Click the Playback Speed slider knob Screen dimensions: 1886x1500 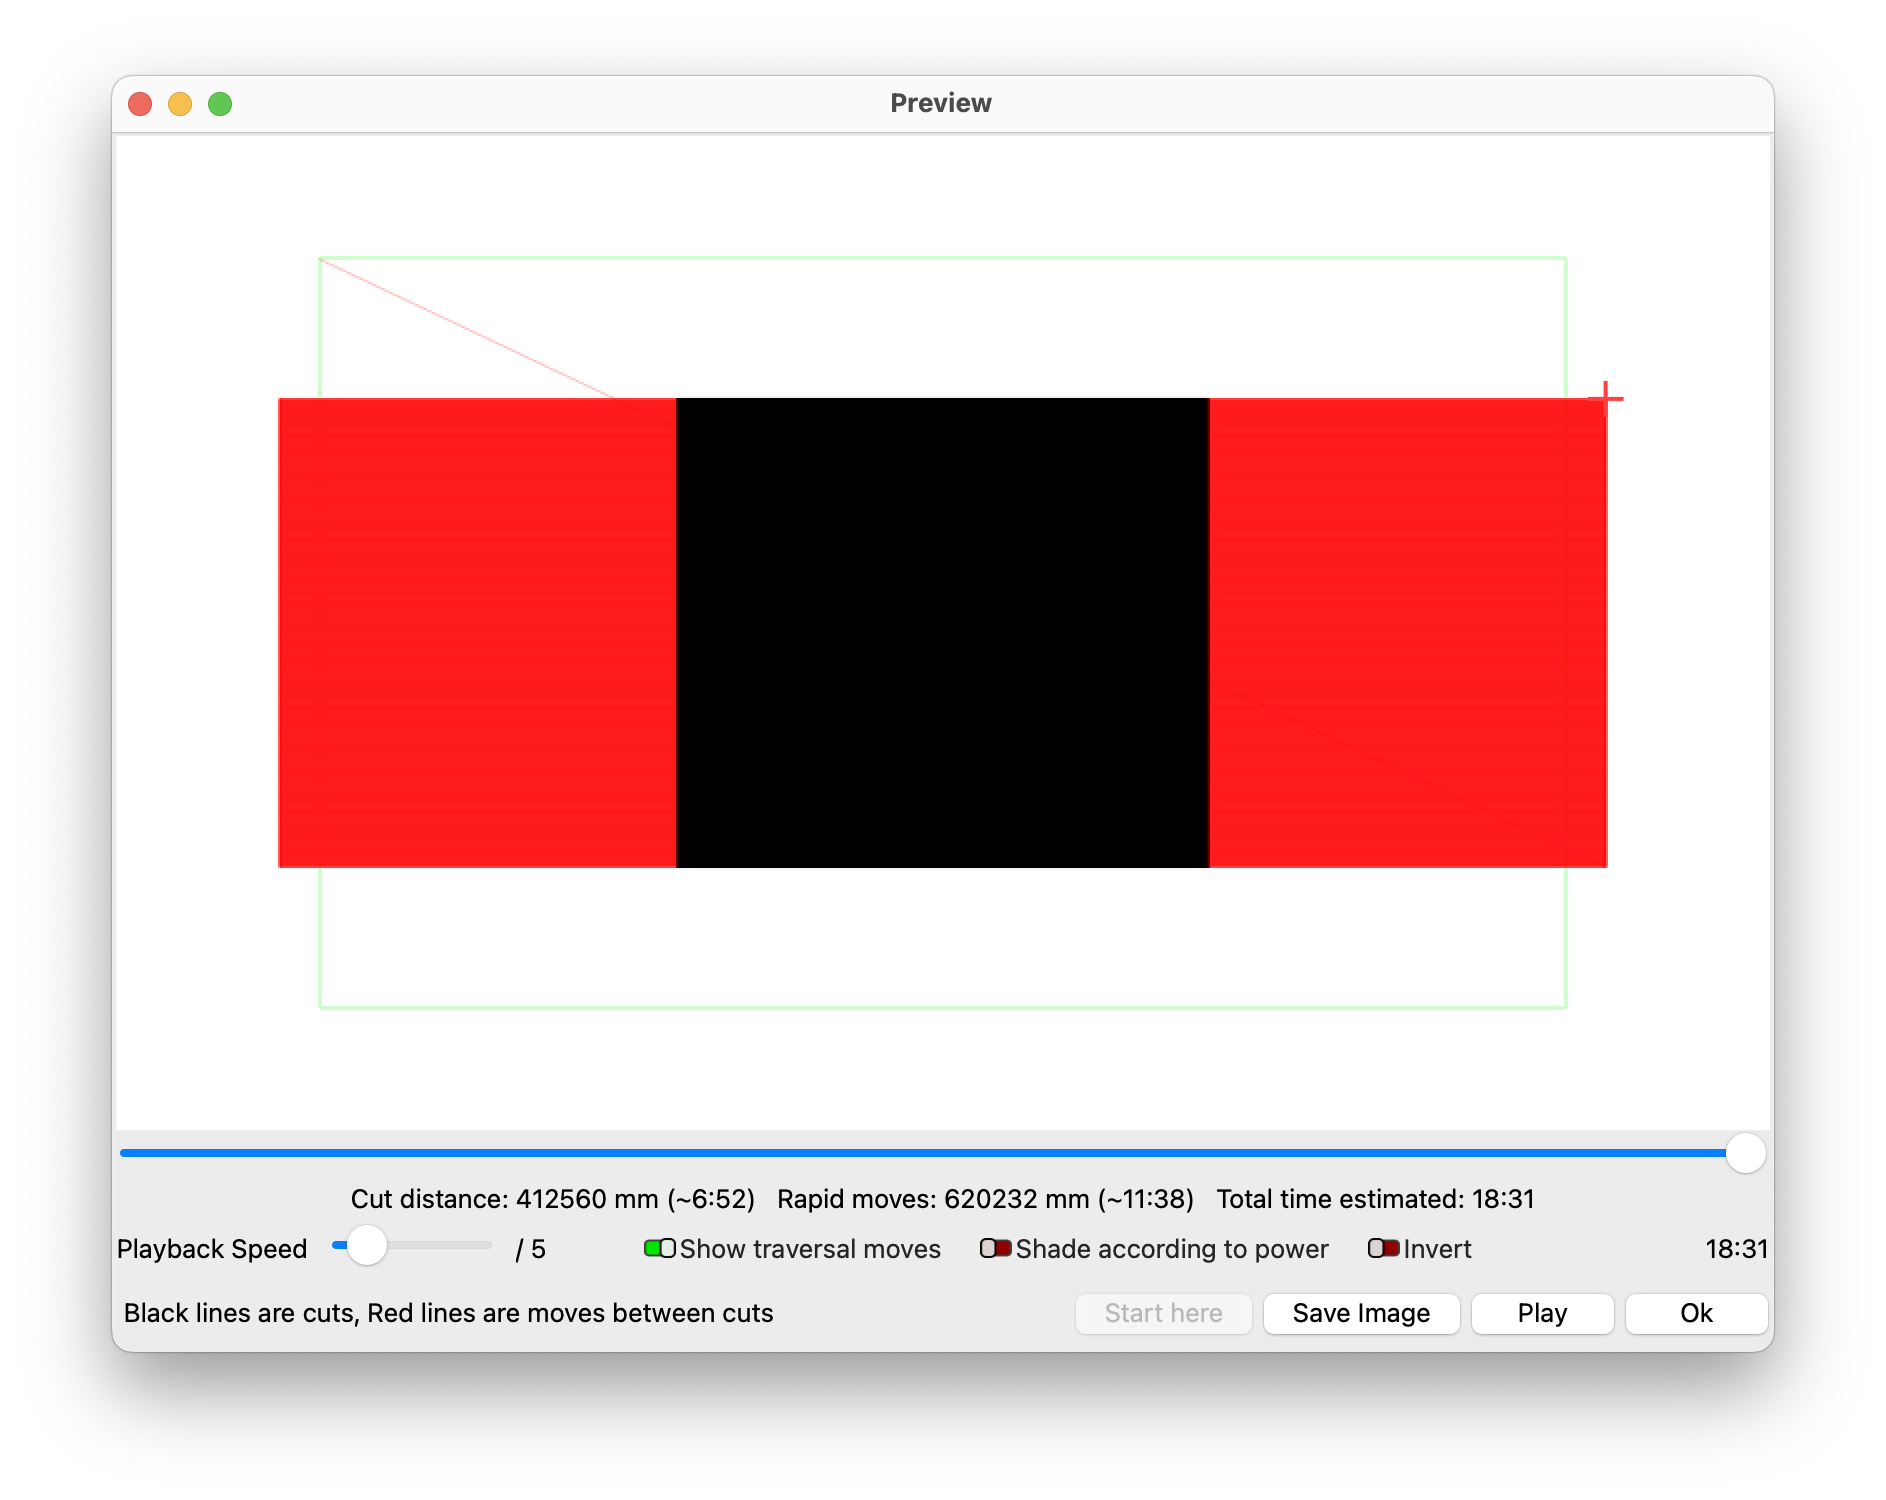(367, 1245)
